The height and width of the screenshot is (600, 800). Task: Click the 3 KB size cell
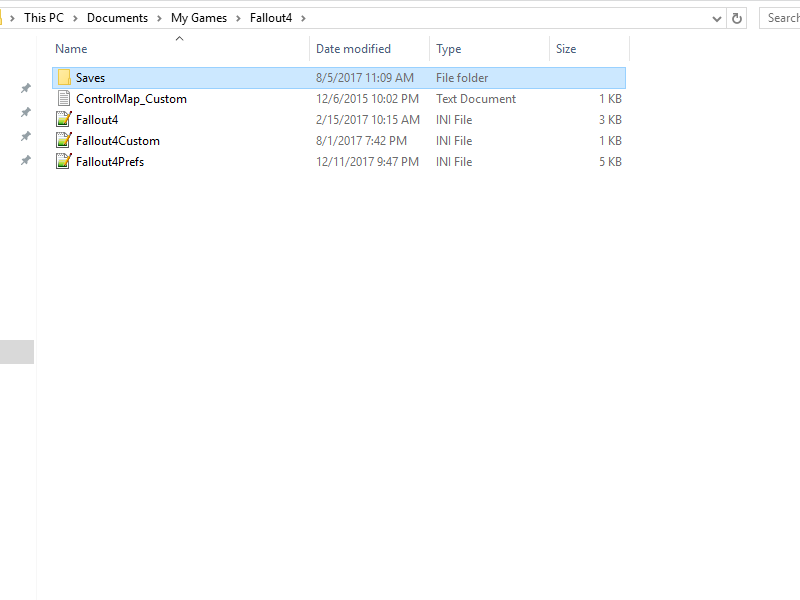click(610, 119)
